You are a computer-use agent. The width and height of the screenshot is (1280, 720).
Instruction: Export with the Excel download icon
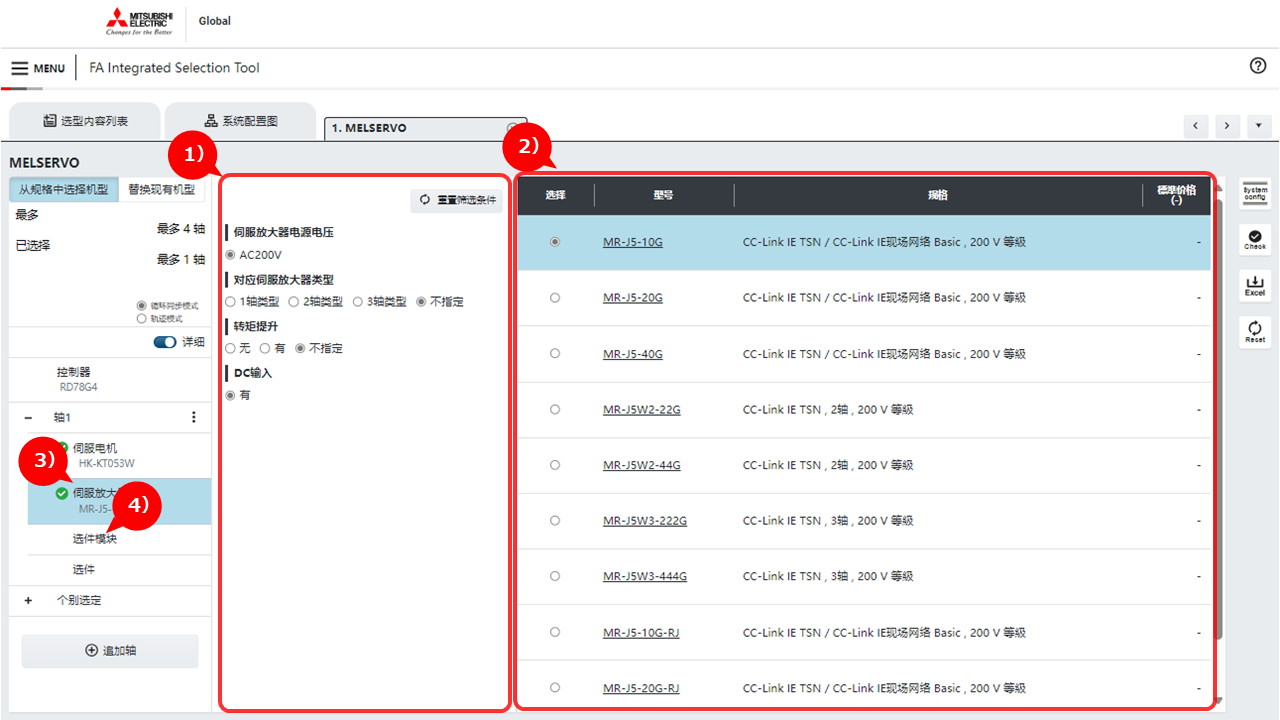[1255, 285]
